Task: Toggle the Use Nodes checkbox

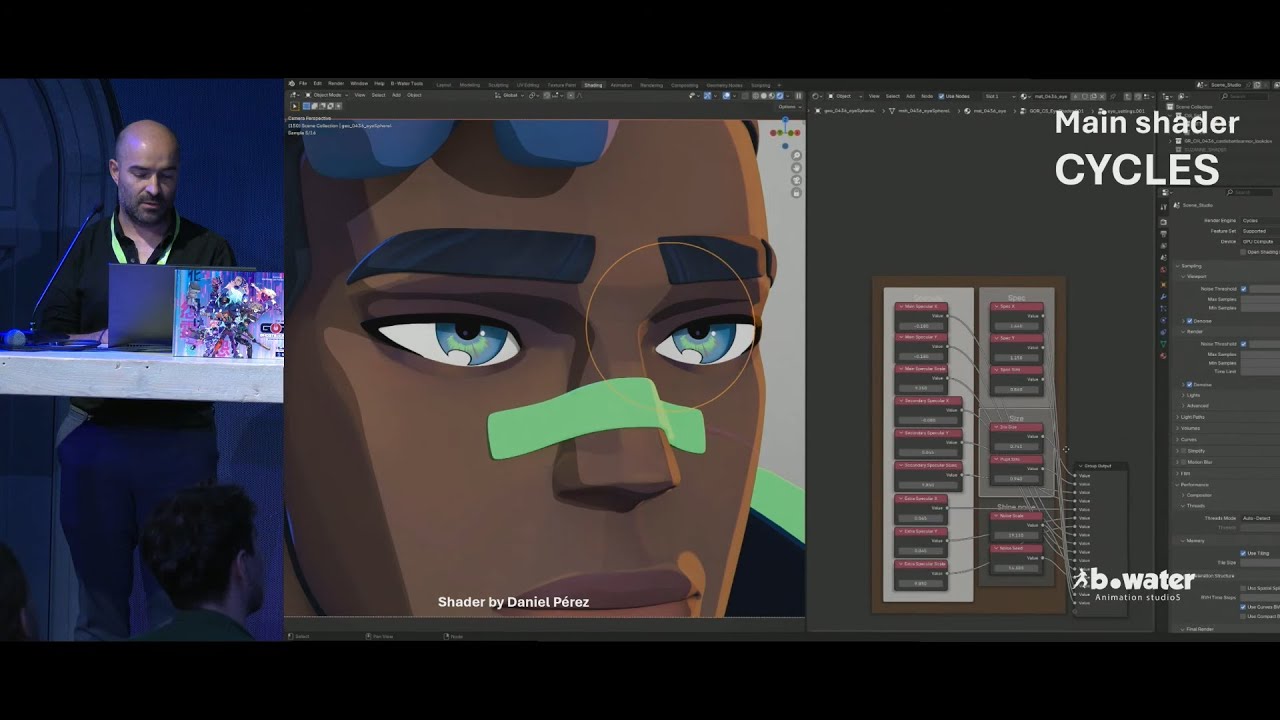Action: 941,96
